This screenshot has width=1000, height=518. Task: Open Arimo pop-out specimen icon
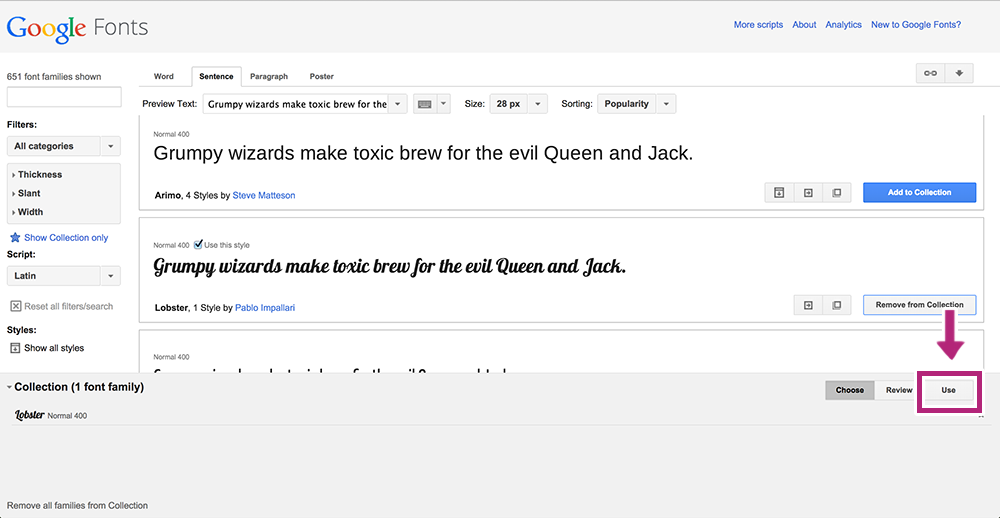point(837,193)
